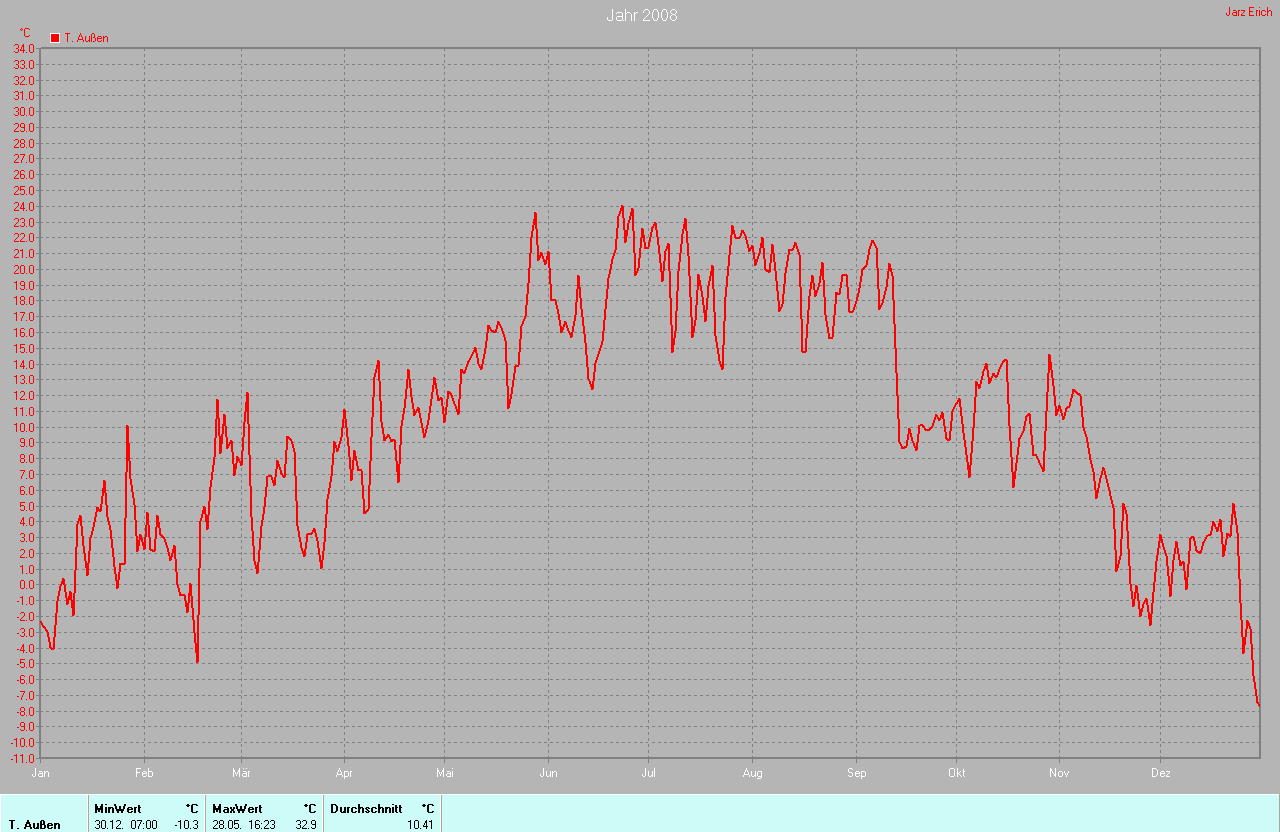Select the Mär month label
Screen dimensions: 1280x832
pyautogui.click(x=241, y=773)
